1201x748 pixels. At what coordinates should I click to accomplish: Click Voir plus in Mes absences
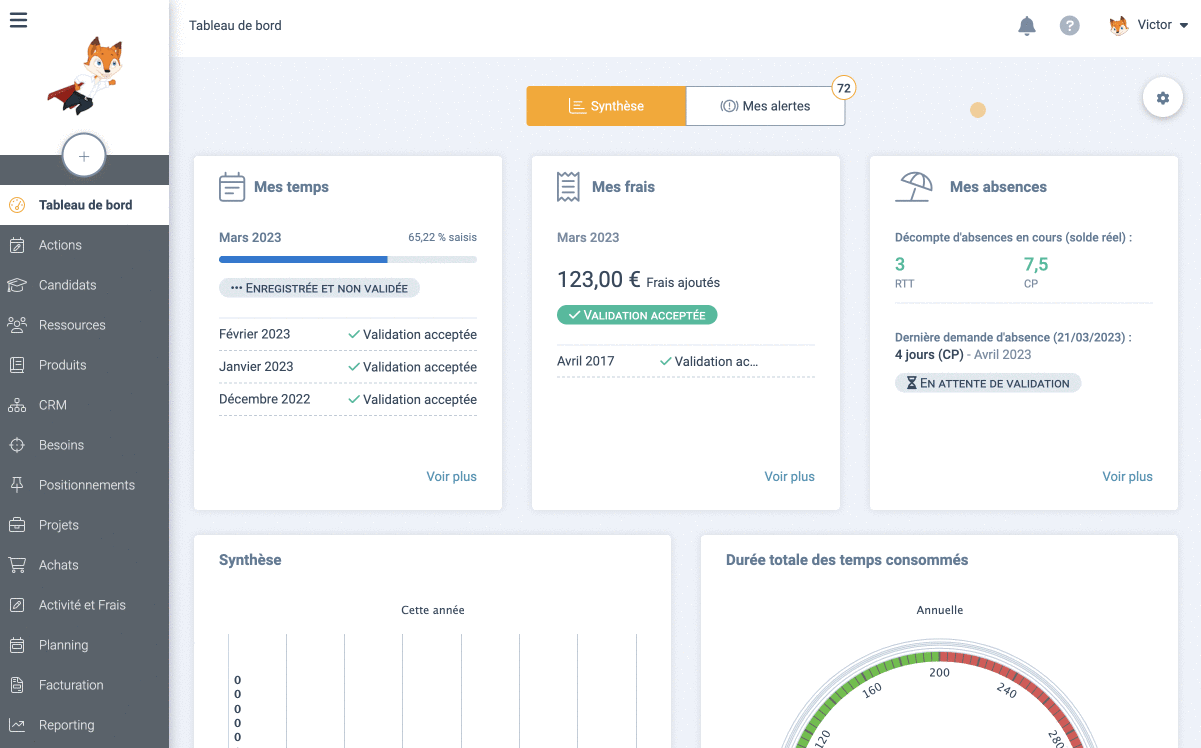point(1127,477)
